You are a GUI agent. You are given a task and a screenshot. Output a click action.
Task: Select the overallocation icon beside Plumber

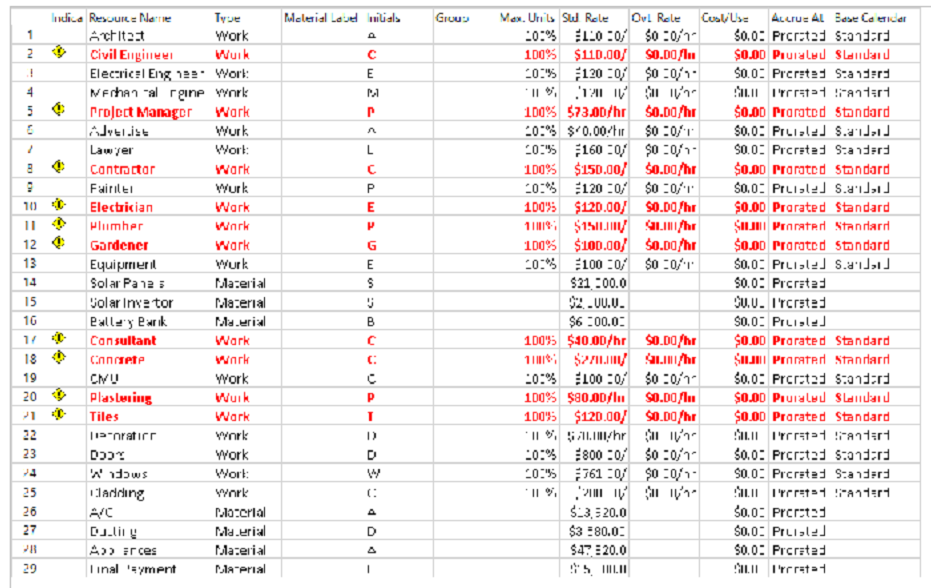coord(59,224)
